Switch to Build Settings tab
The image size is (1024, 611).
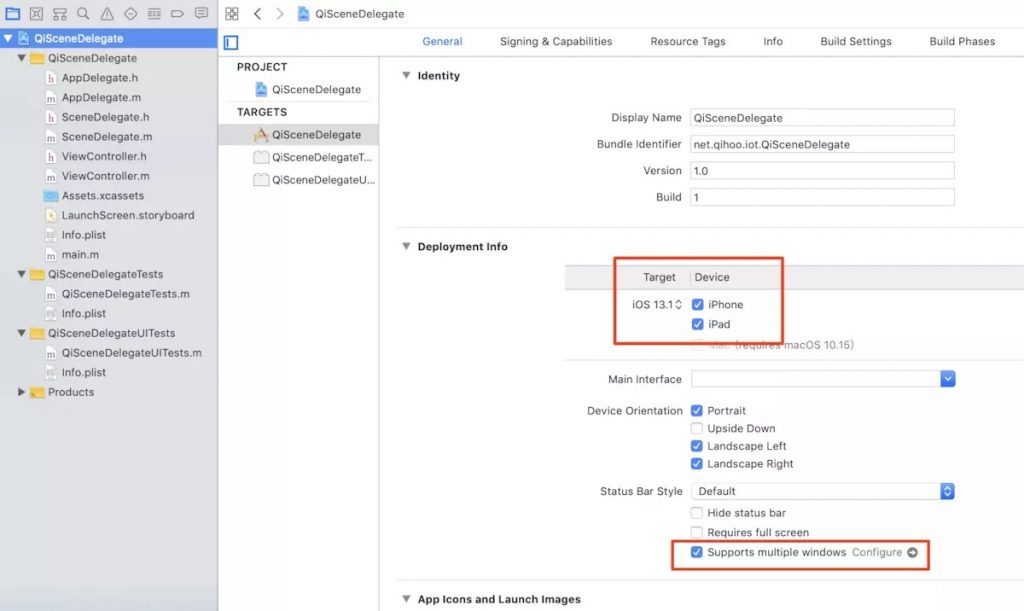(x=856, y=41)
